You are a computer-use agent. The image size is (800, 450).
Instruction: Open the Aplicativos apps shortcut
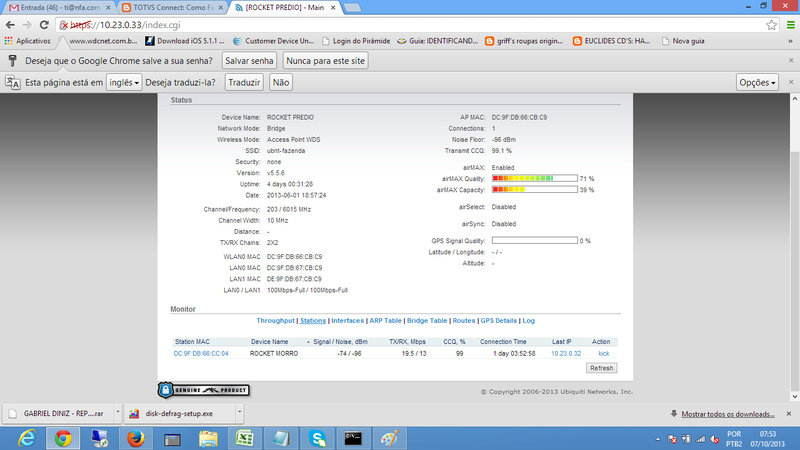click(x=28, y=41)
